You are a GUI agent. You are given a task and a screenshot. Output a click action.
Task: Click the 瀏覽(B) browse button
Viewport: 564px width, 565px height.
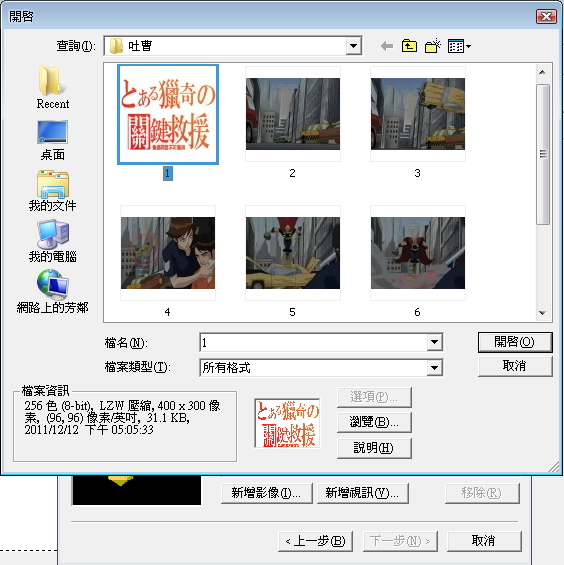click(x=374, y=422)
